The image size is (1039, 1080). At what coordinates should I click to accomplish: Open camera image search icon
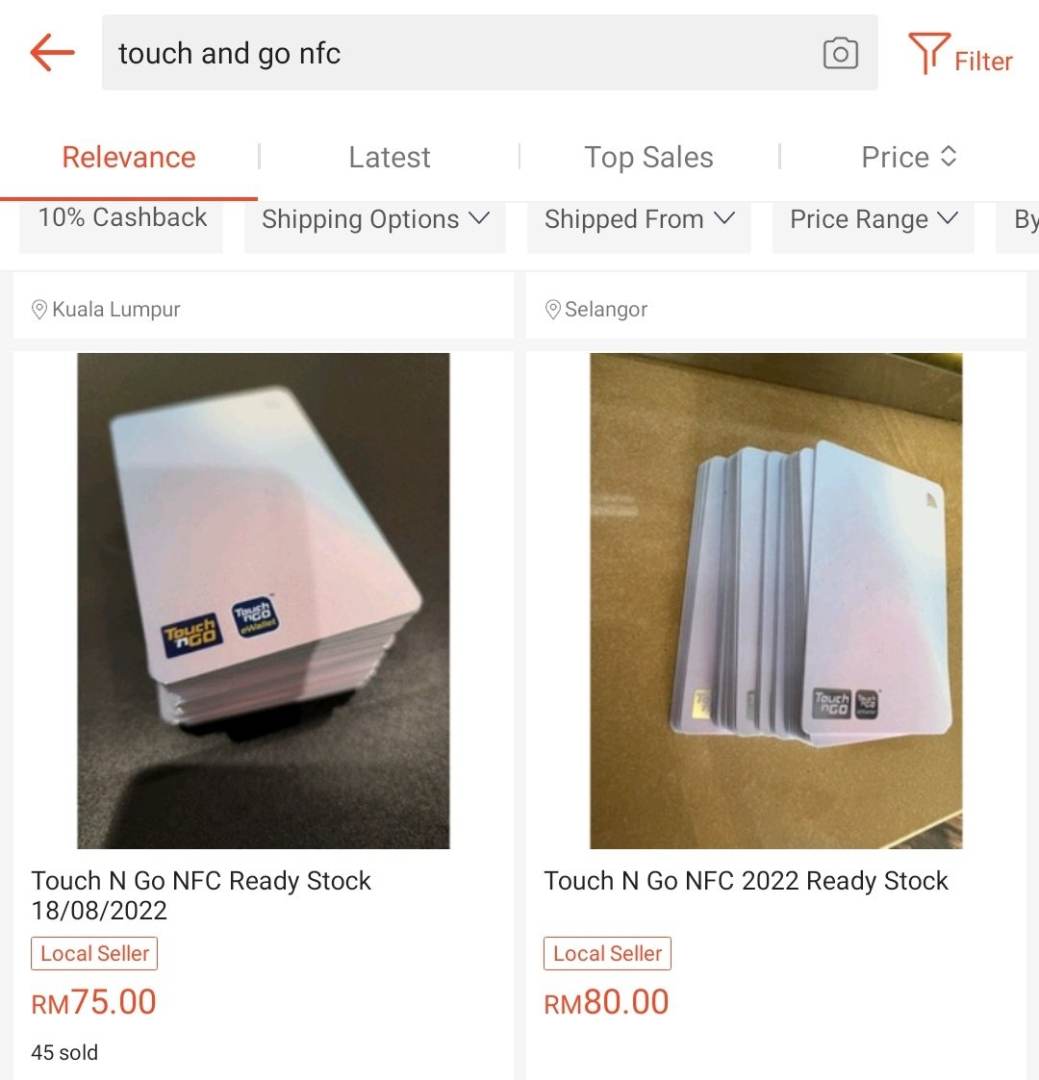(840, 53)
